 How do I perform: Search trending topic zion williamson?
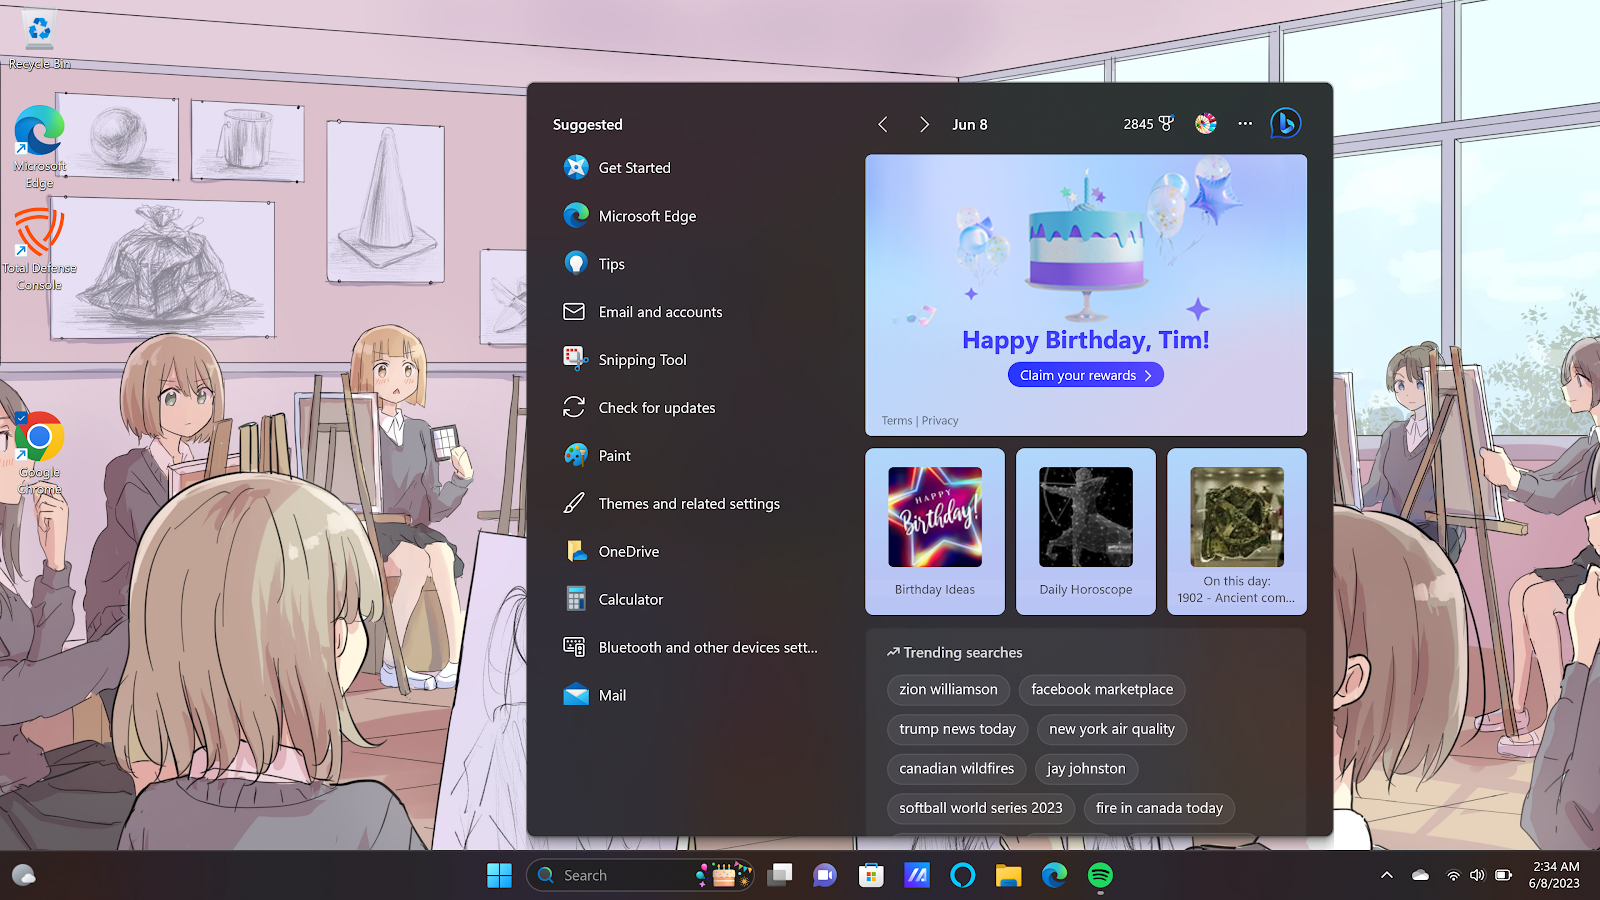[948, 689]
